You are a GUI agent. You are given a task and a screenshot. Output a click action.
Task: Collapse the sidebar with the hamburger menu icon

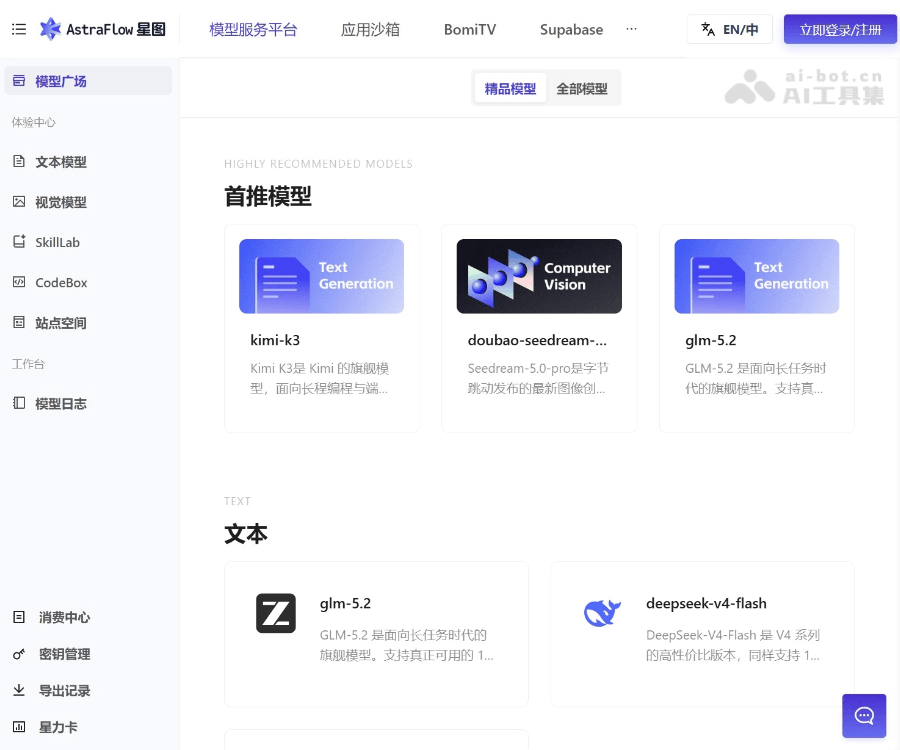tap(19, 29)
